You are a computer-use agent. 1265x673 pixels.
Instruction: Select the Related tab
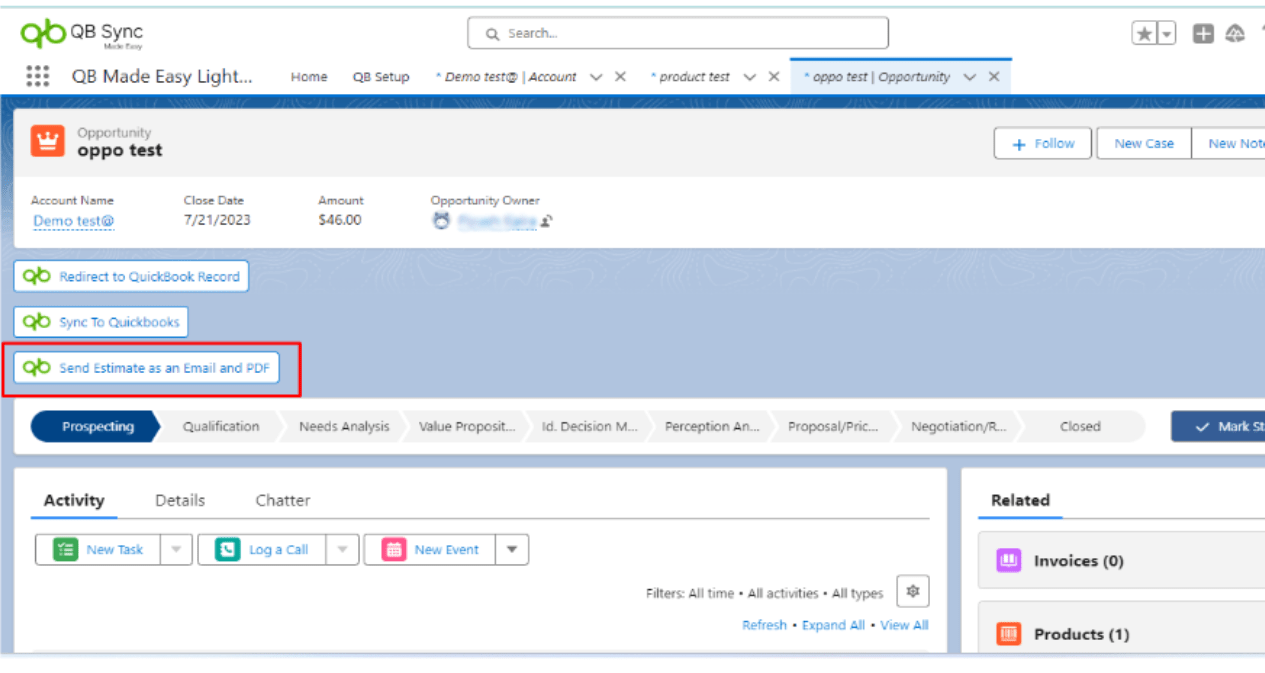[x=1020, y=500]
